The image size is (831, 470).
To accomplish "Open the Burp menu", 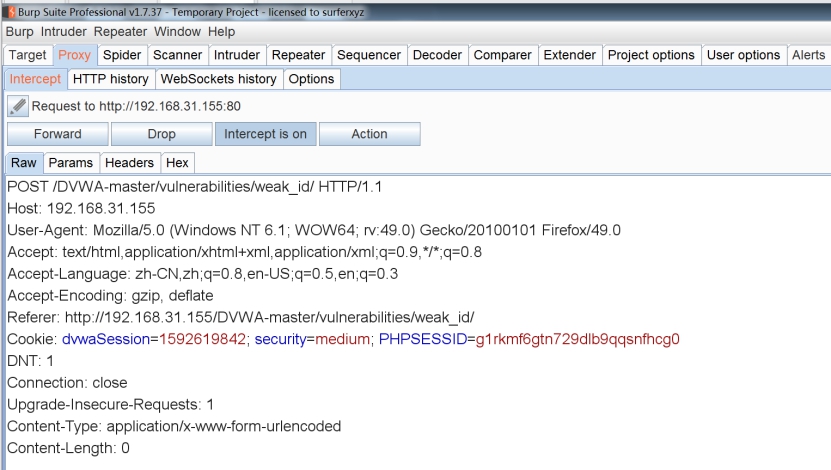I will [x=20, y=32].
